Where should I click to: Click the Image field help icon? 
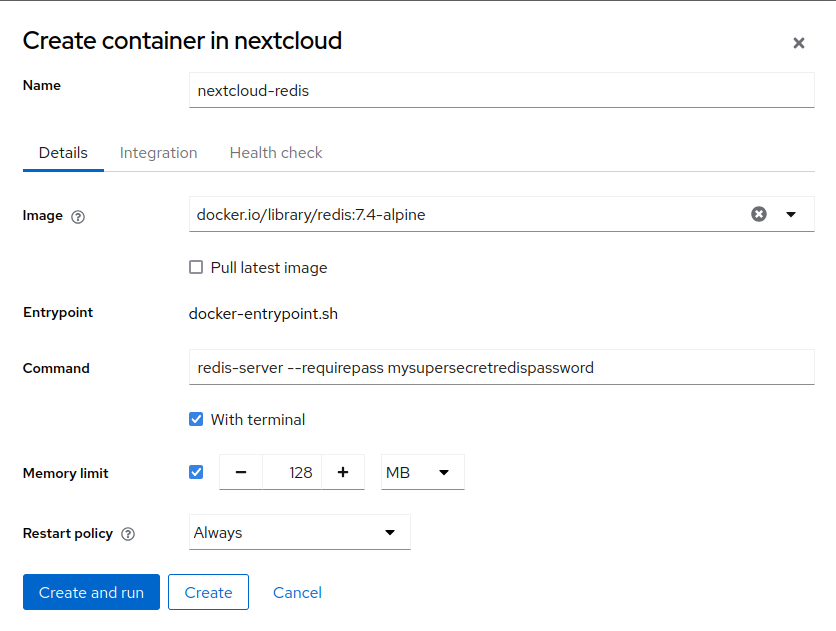[x=78, y=216]
